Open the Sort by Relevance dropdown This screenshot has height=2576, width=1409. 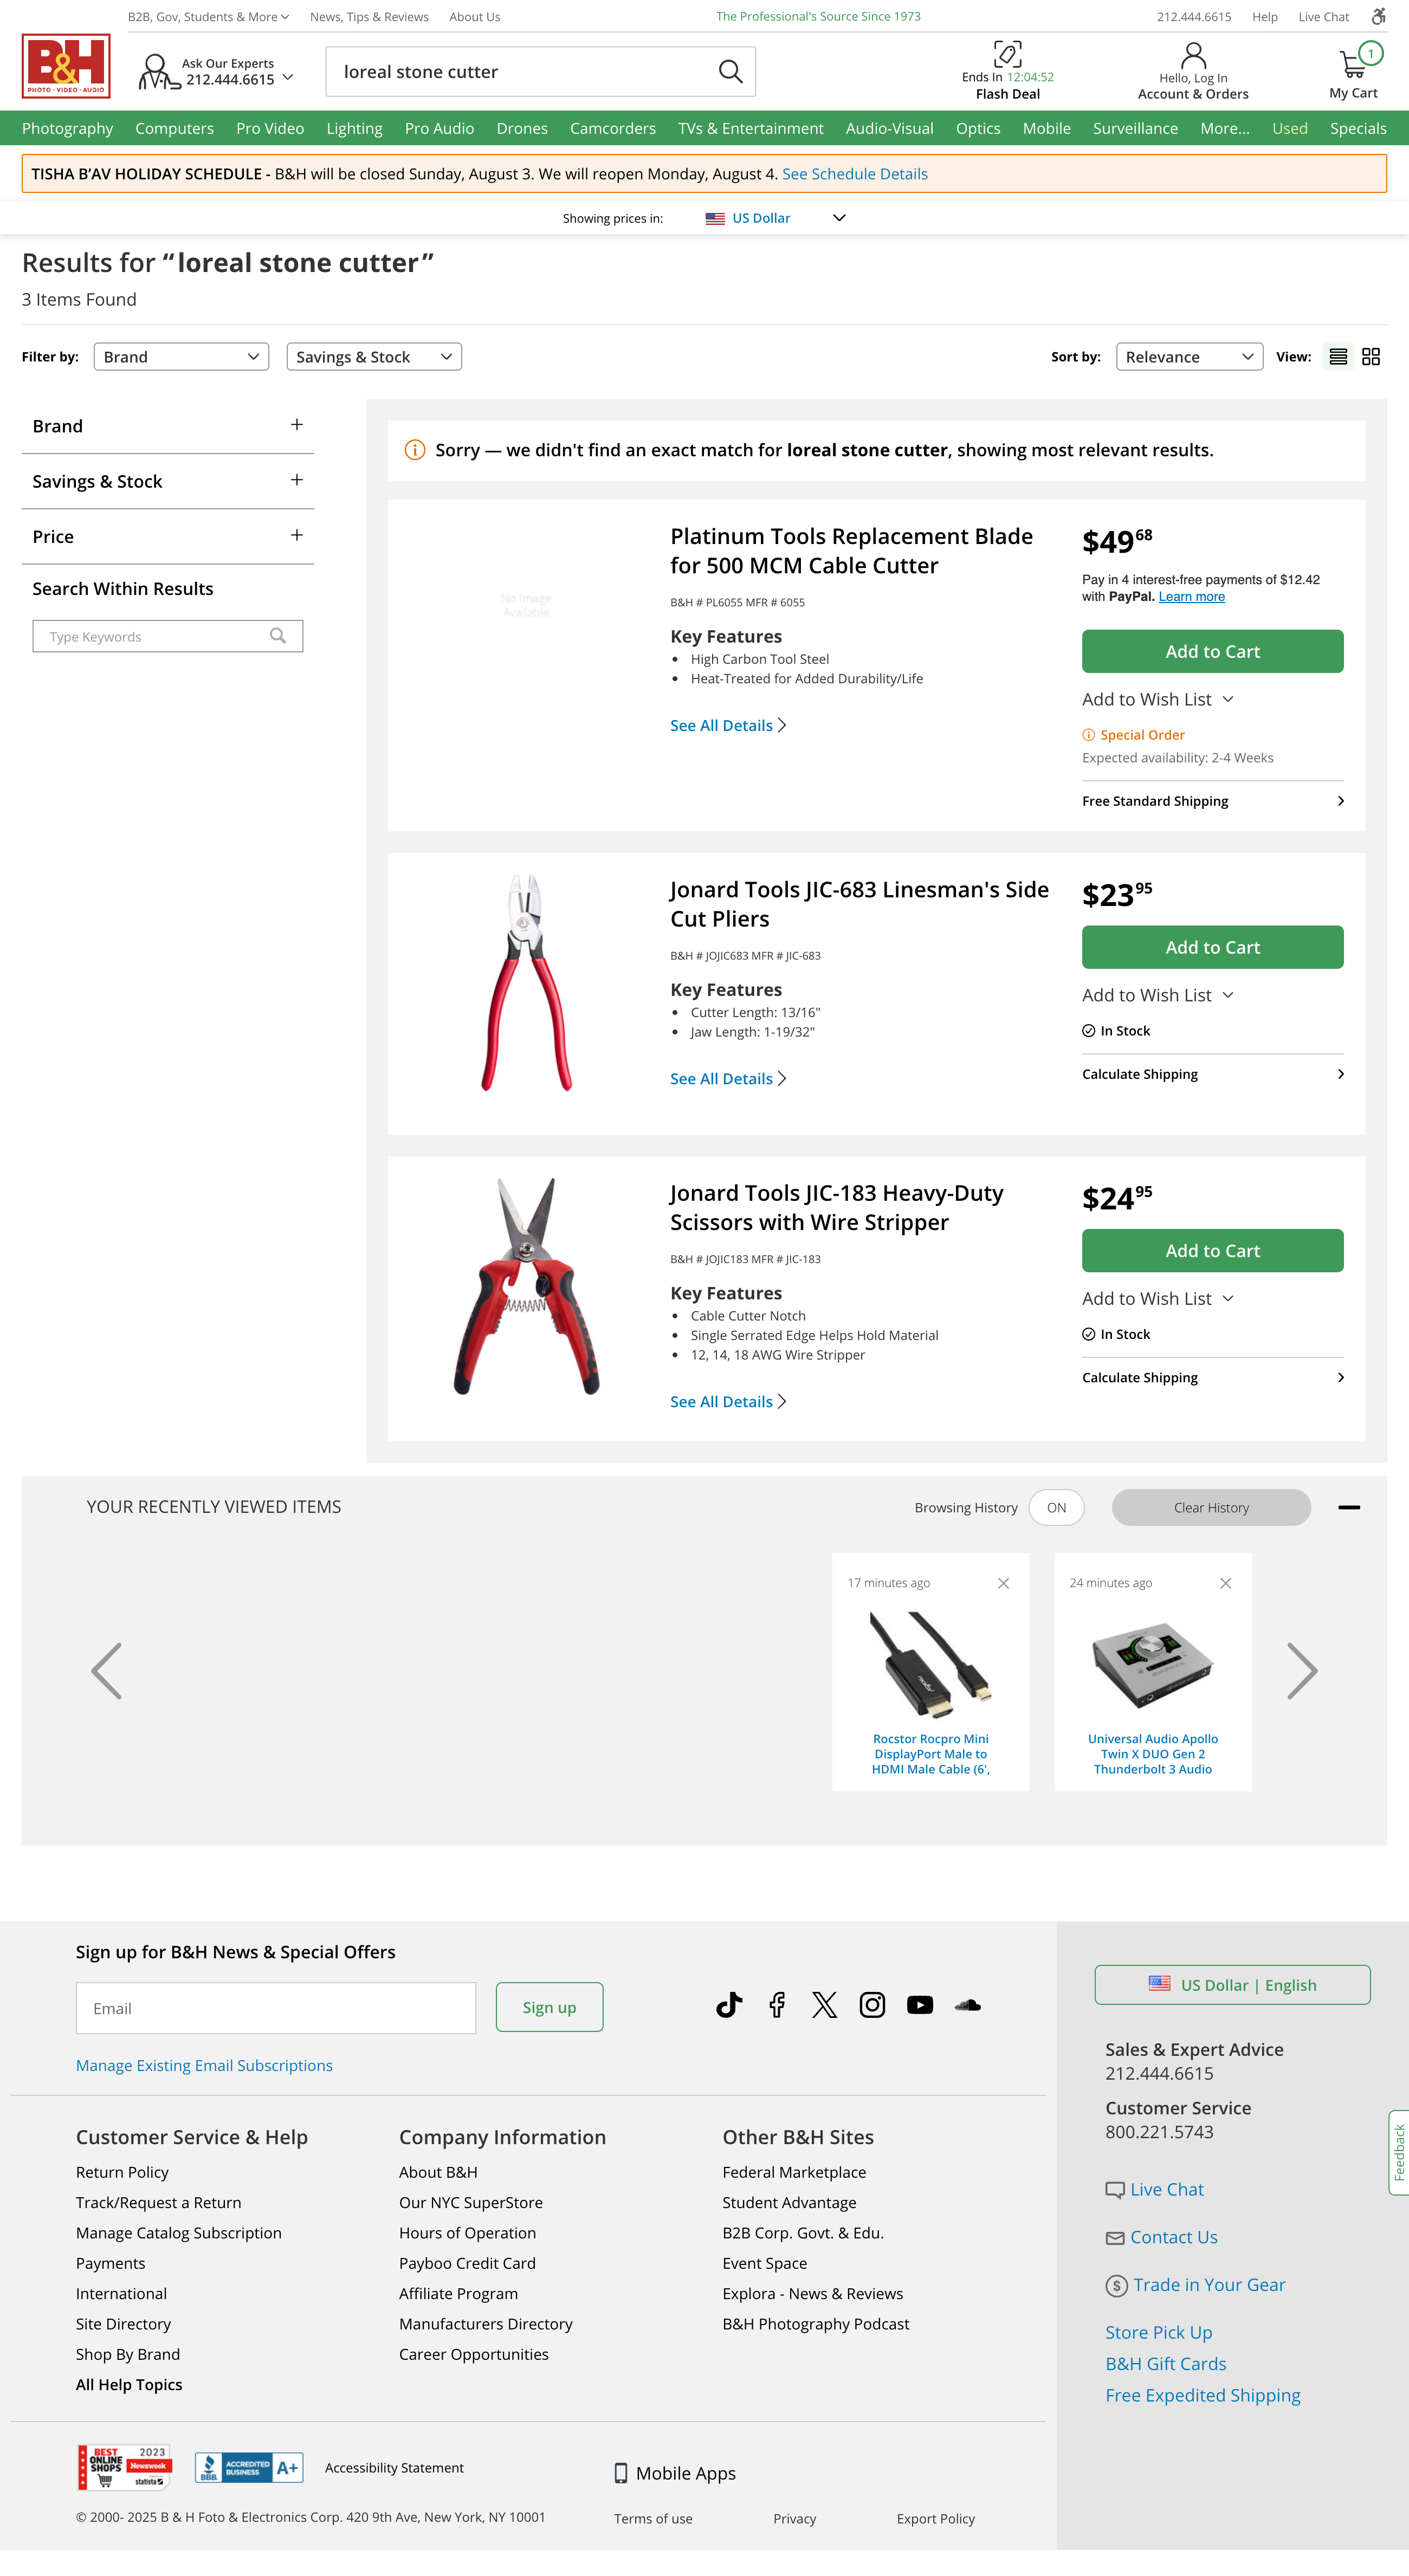[x=1189, y=357]
